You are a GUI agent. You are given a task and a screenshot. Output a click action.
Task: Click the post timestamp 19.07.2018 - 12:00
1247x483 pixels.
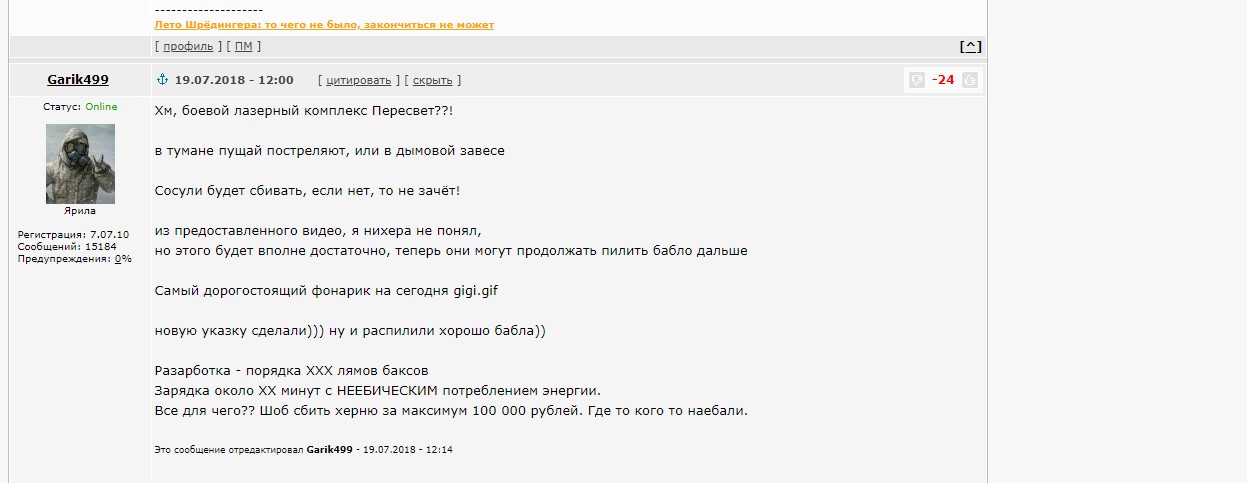[x=234, y=80]
